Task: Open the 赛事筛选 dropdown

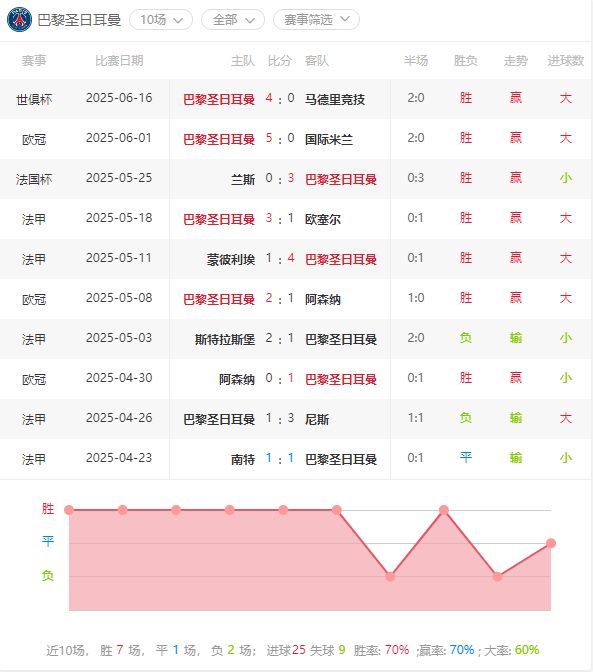Action: point(316,20)
